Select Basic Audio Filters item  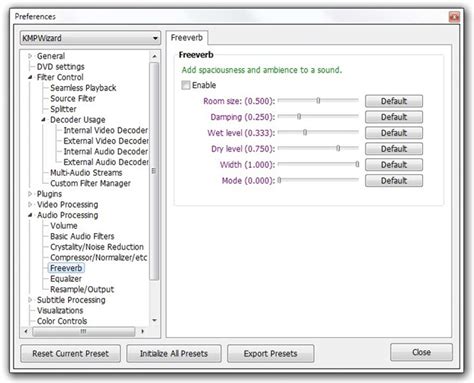[82, 236]
